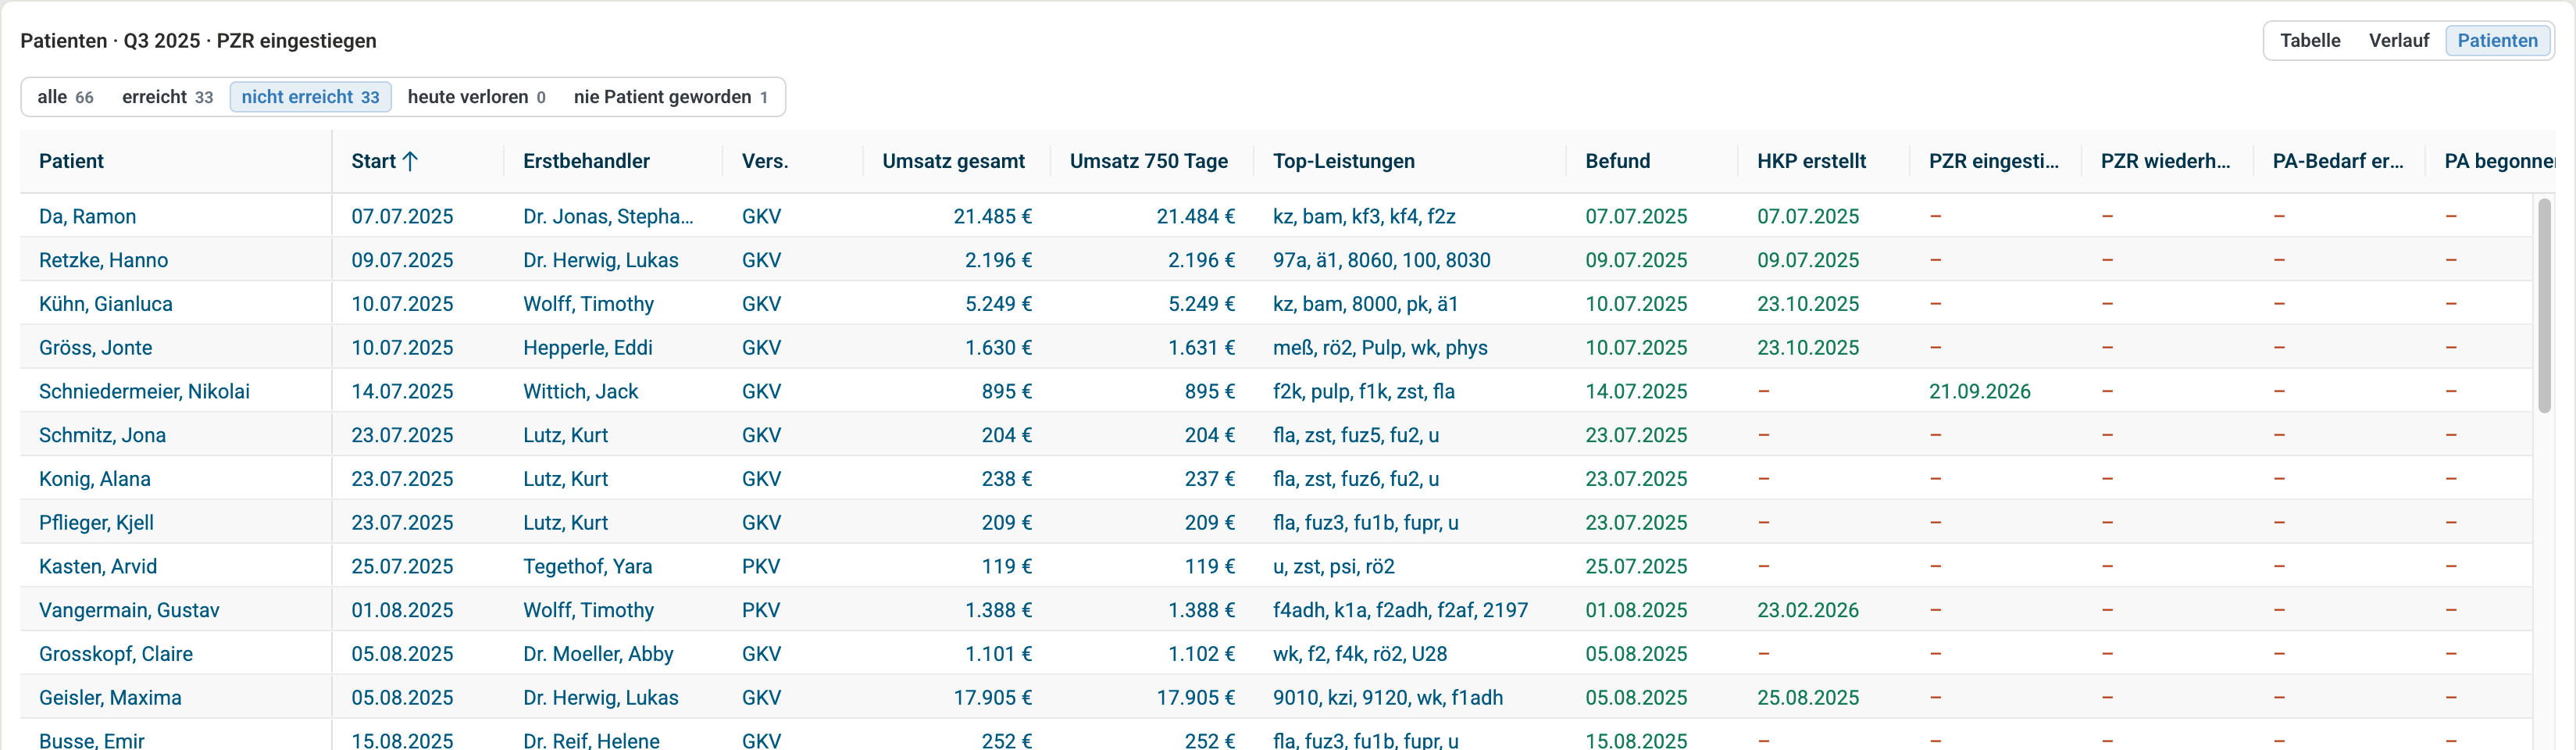This screenshot has height=750, width=2576.
Task: Select the nicht erreicht filter
Action: [x=310, y=97]
